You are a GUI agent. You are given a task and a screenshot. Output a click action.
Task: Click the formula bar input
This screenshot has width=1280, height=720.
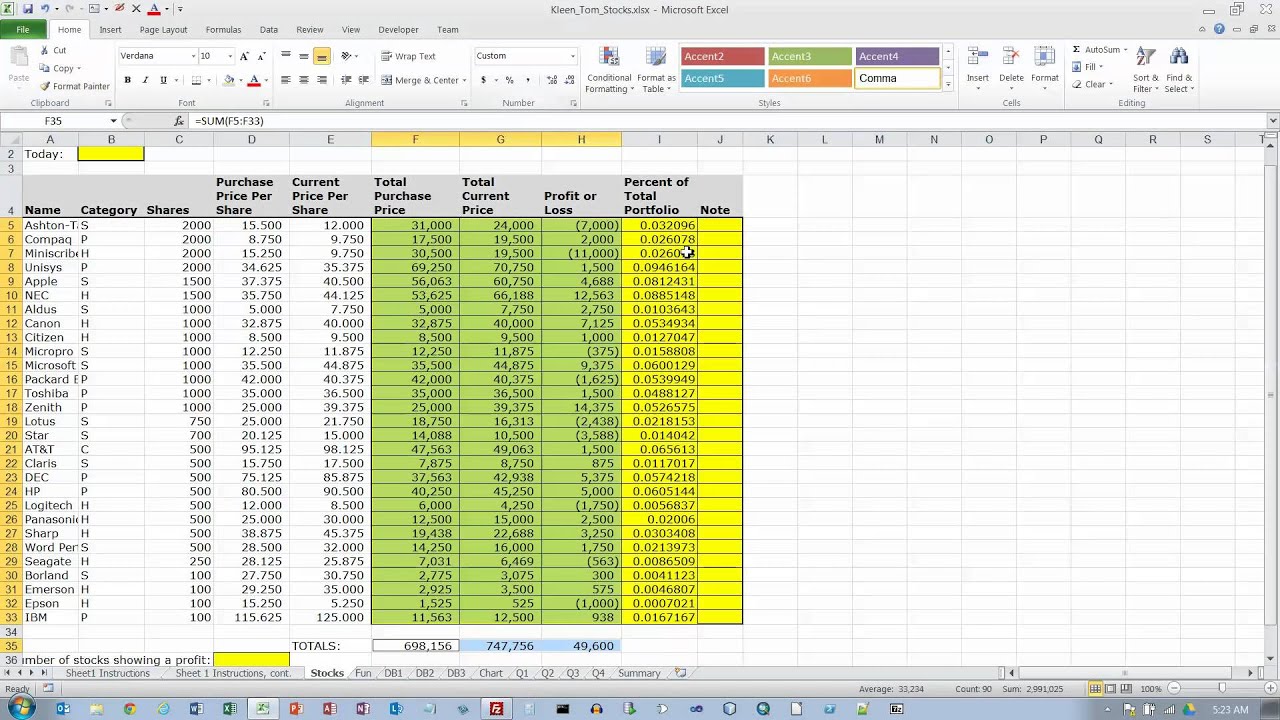click(728, 121)
